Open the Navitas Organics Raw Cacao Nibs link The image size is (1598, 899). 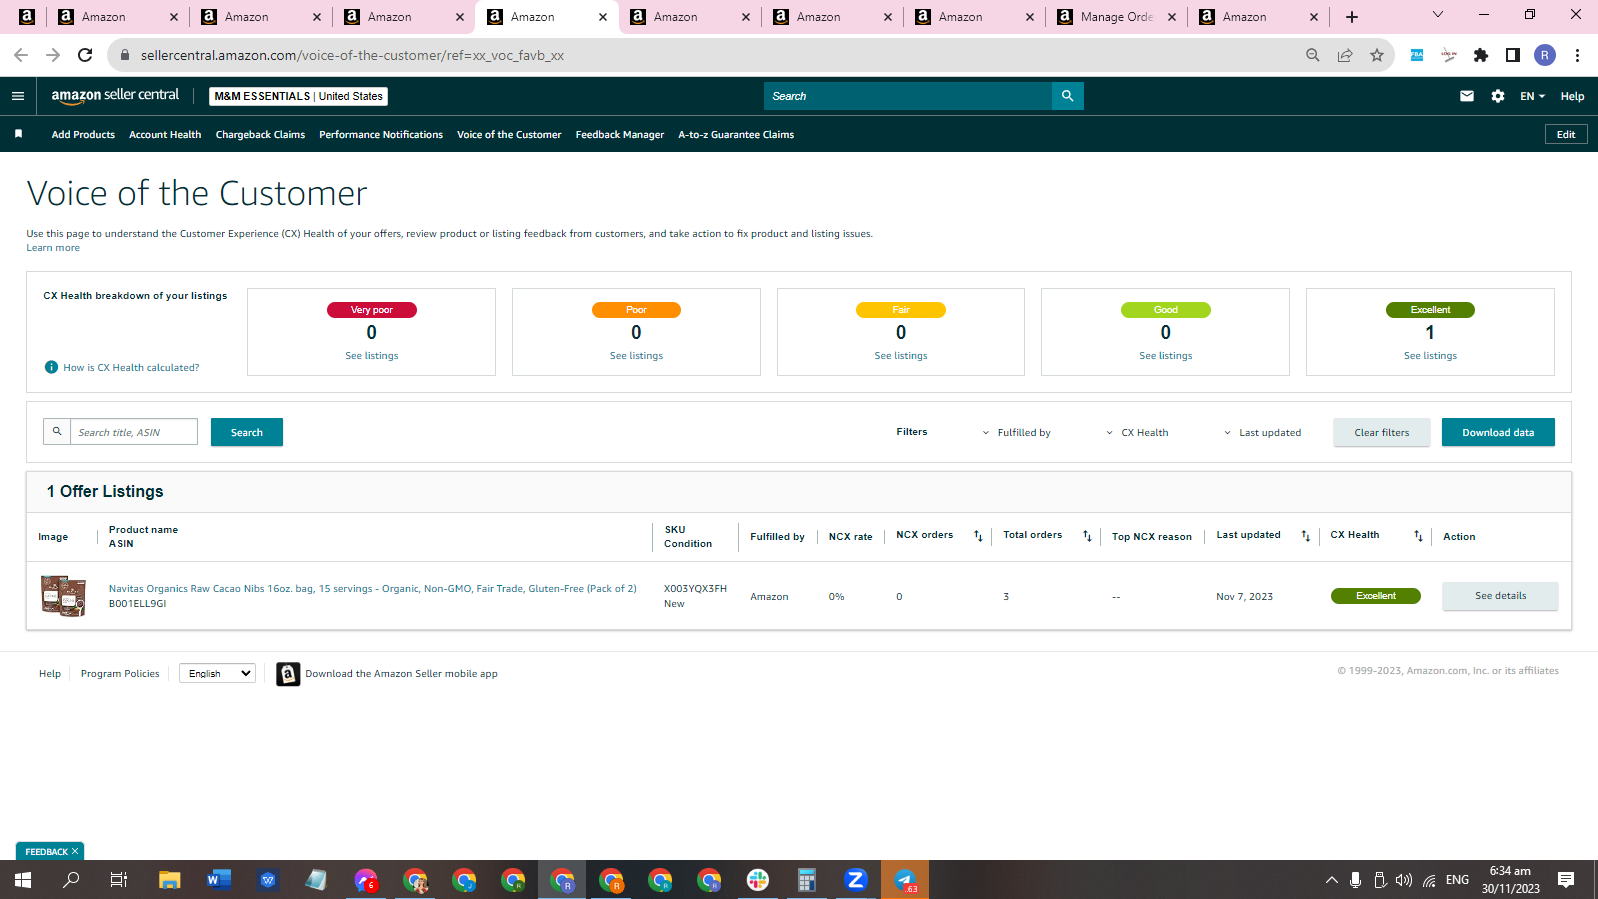(373, 588)
